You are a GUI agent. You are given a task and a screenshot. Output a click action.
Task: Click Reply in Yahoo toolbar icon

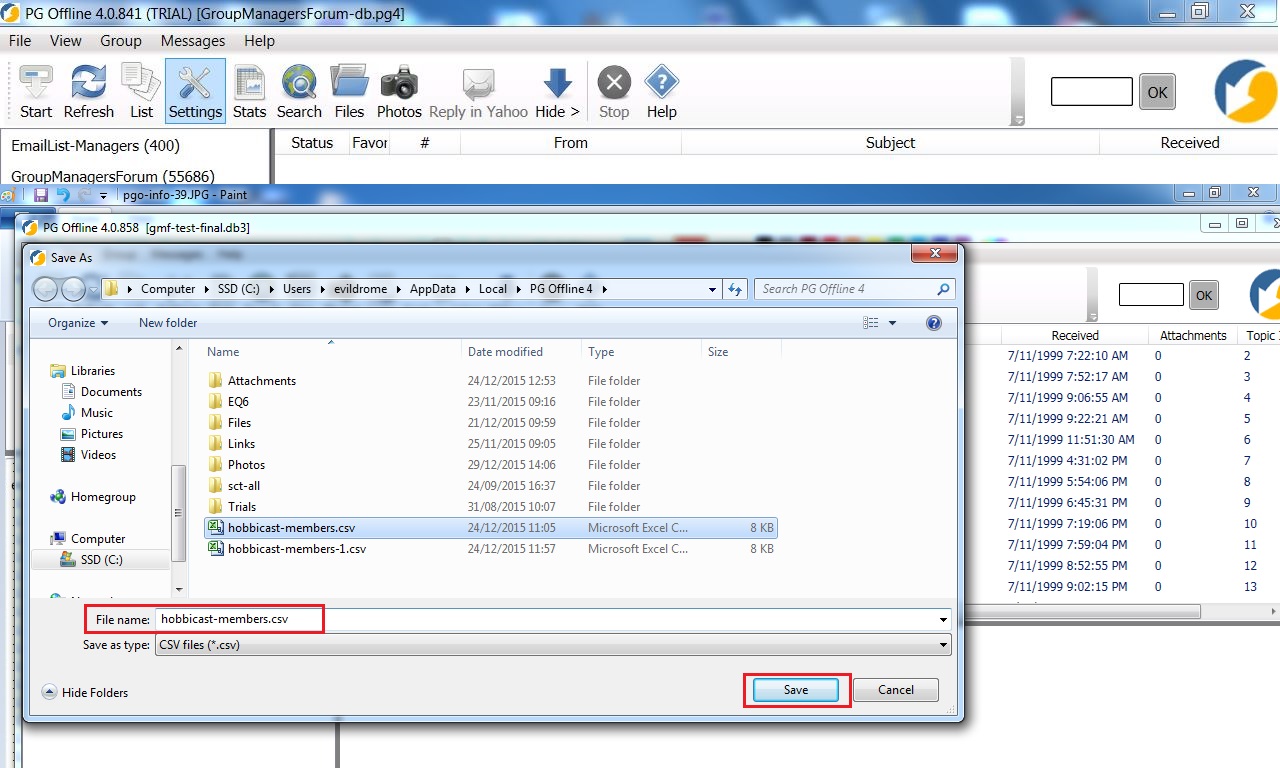478,91
